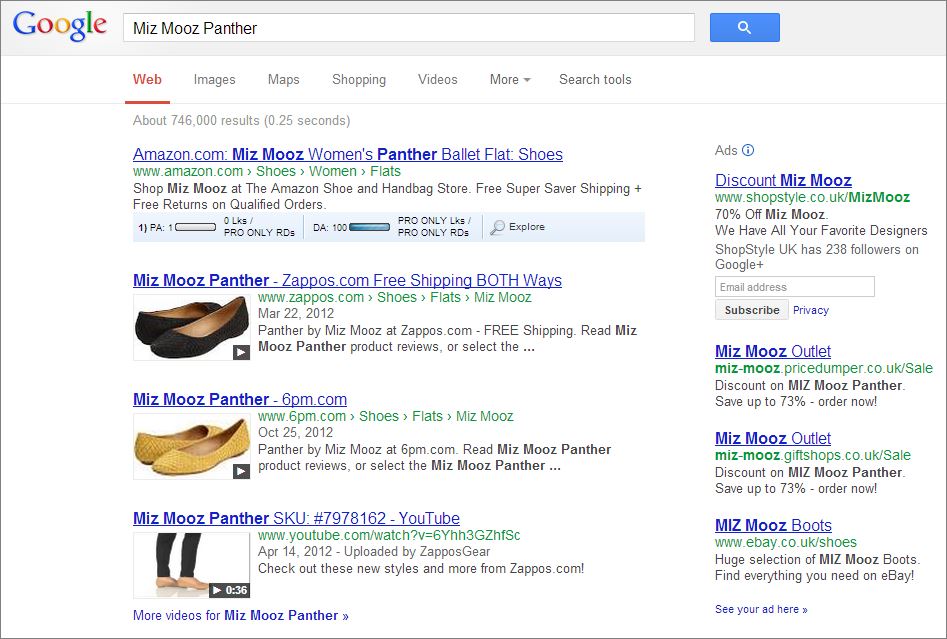This screenshot has width=947, height=639.
Task: Click the Subscribe button
Action: click(x=752, y=310)
